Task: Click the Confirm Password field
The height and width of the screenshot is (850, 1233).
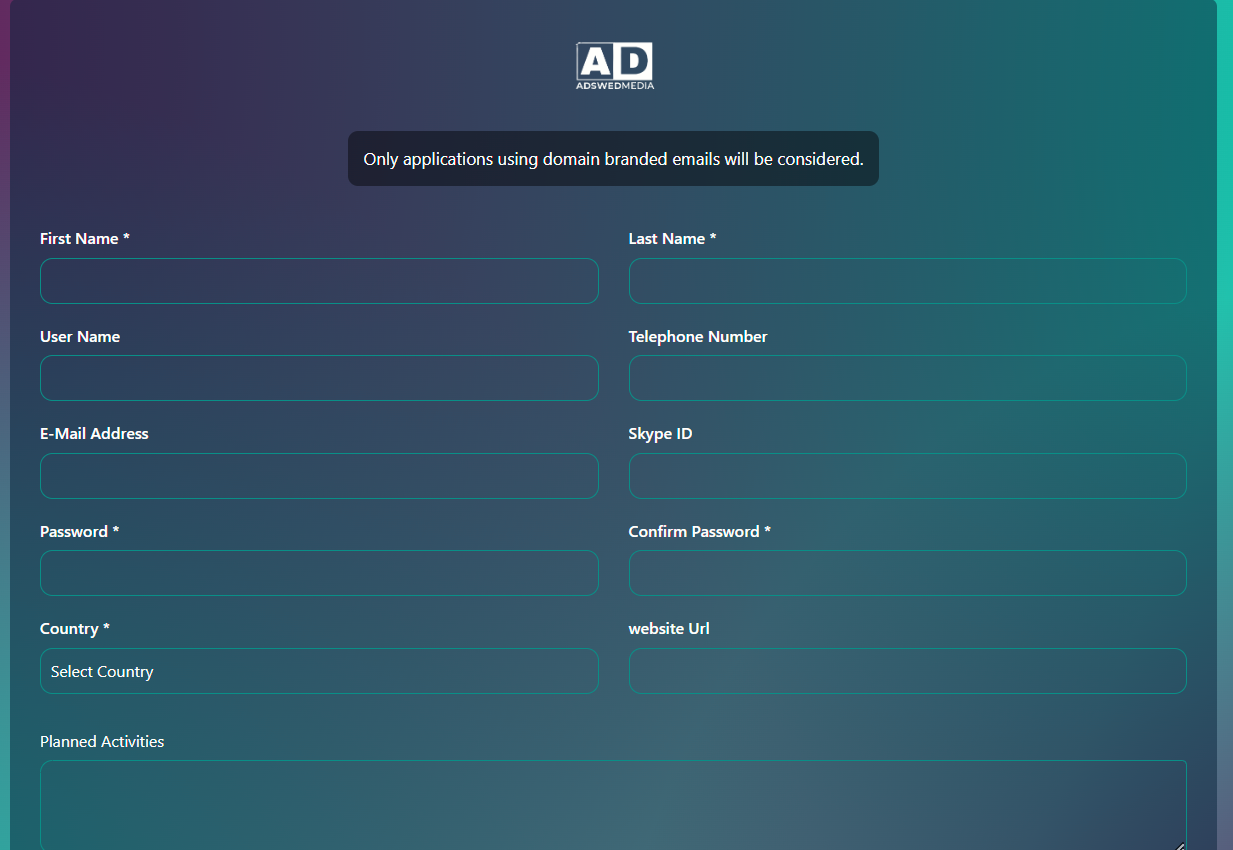Action: click(907, 573)
